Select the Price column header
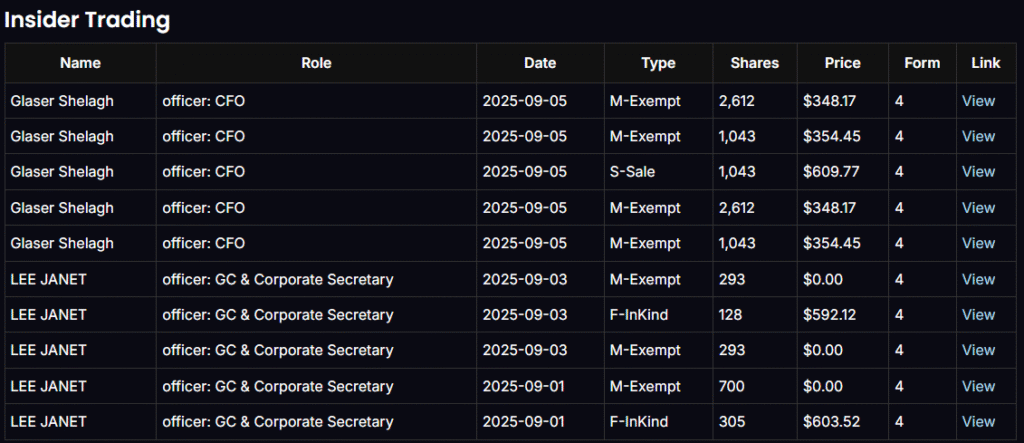The width and height of the screenshot is (1024, 443). point(842,63)
